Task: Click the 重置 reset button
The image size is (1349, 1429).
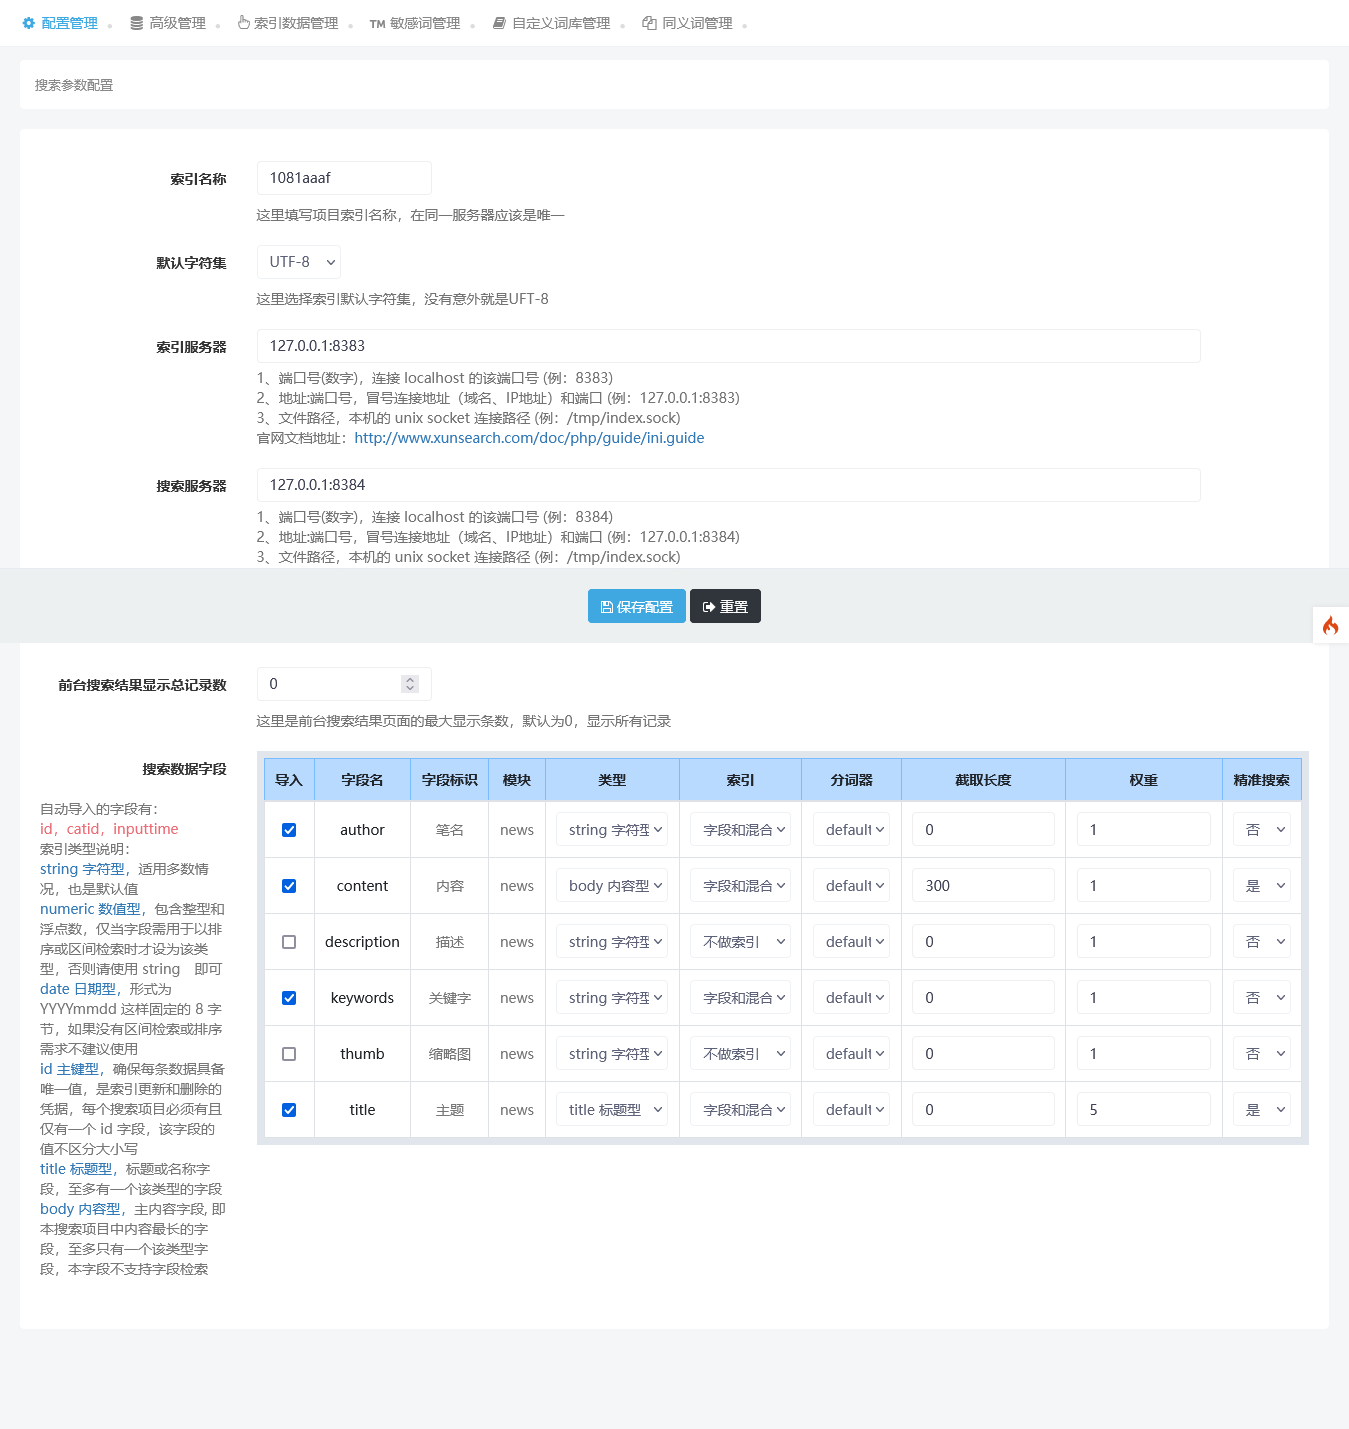Action: tap(725, 606)
